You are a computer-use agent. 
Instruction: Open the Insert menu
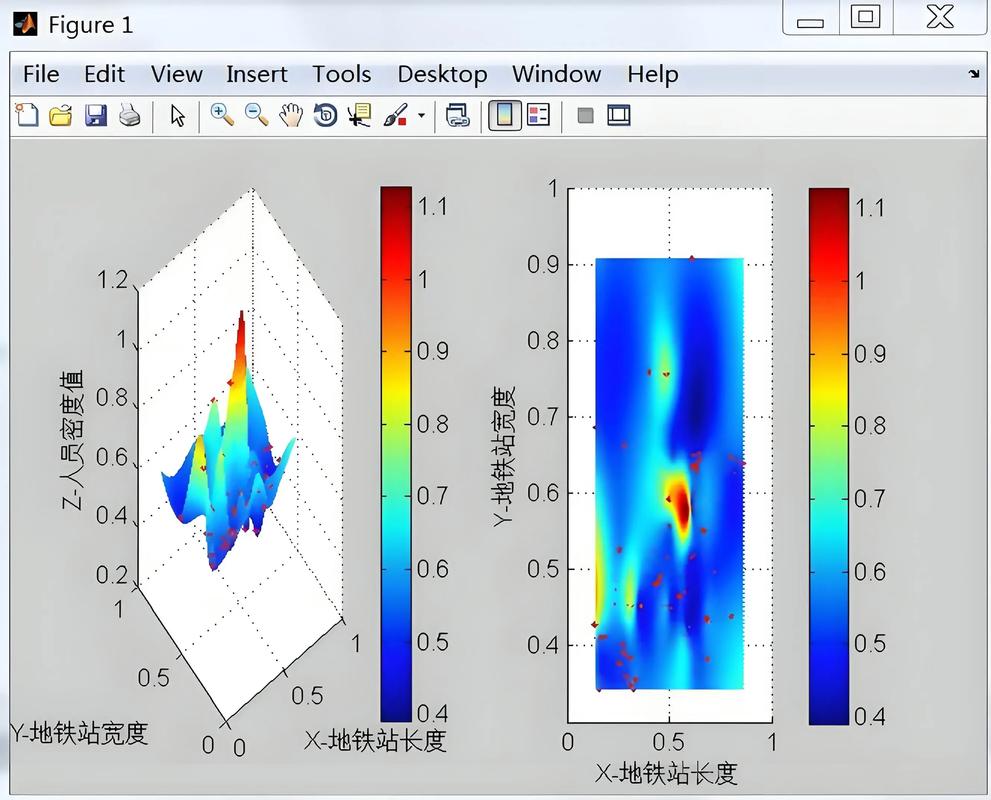(x=256, y=74)
